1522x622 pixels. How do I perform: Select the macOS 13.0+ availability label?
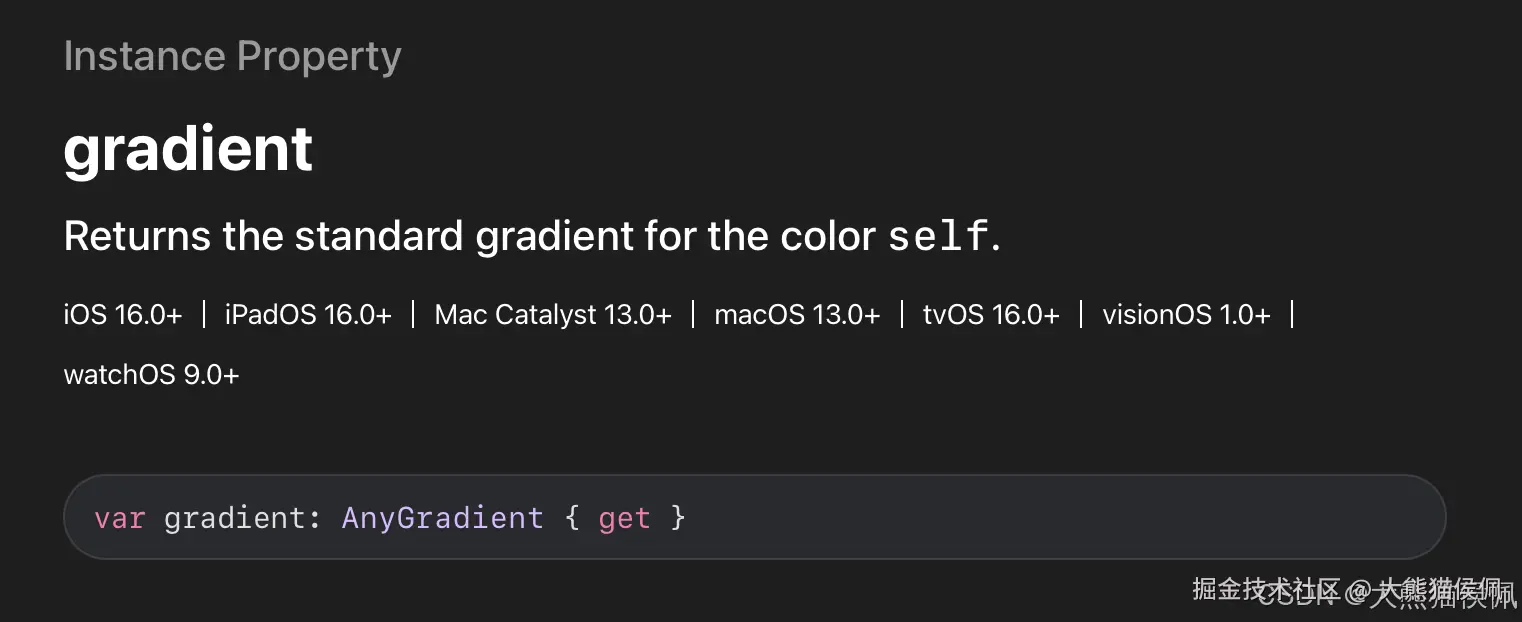[797, 315]
